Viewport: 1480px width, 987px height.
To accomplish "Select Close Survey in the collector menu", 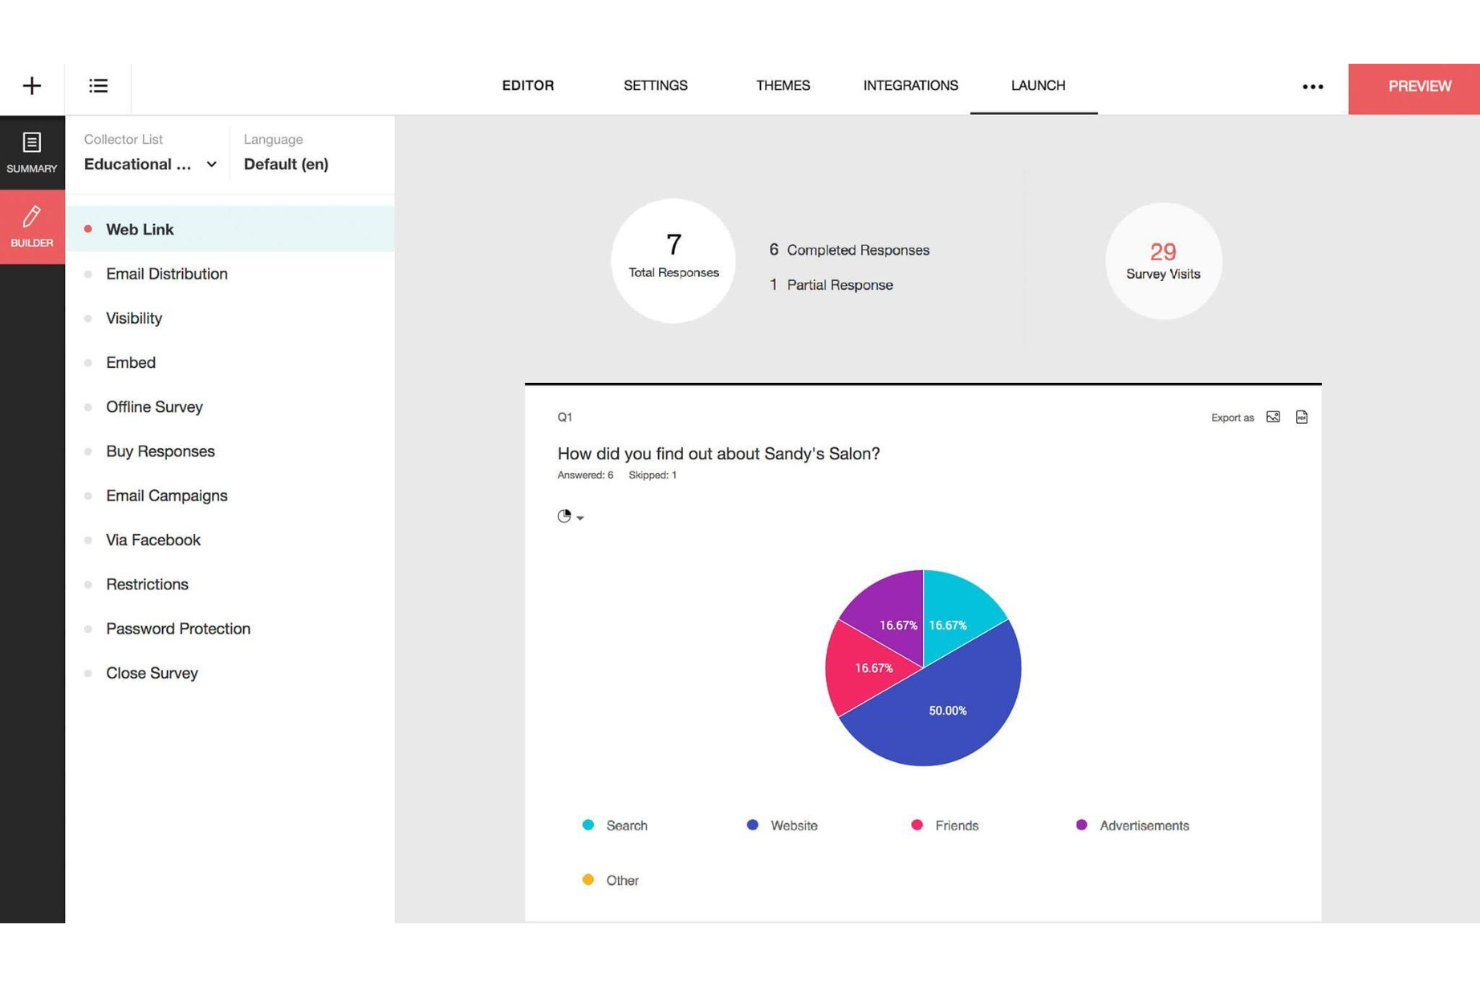I will [152, 673].
